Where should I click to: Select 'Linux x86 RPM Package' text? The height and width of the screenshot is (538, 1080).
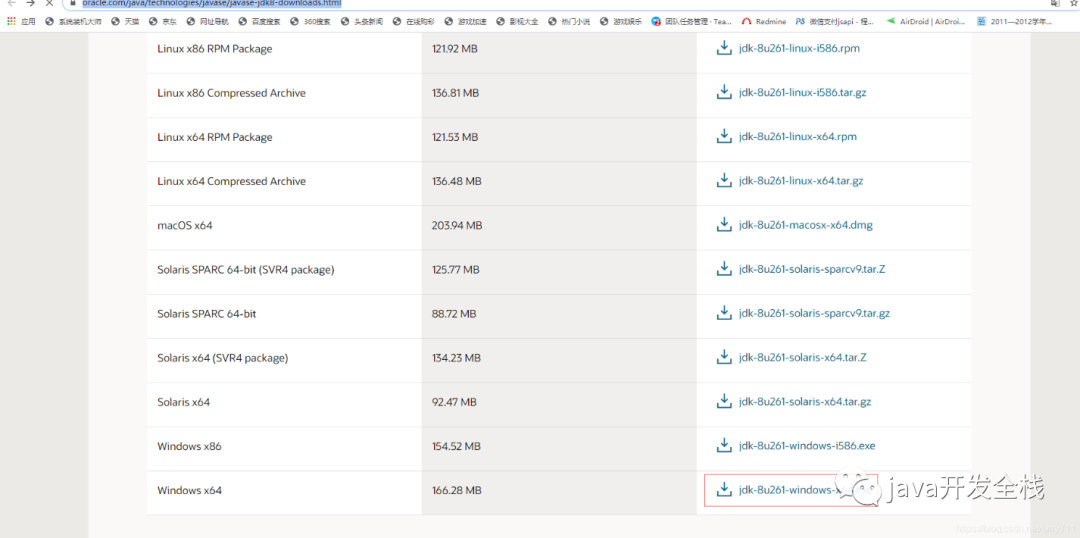(214, 49)
